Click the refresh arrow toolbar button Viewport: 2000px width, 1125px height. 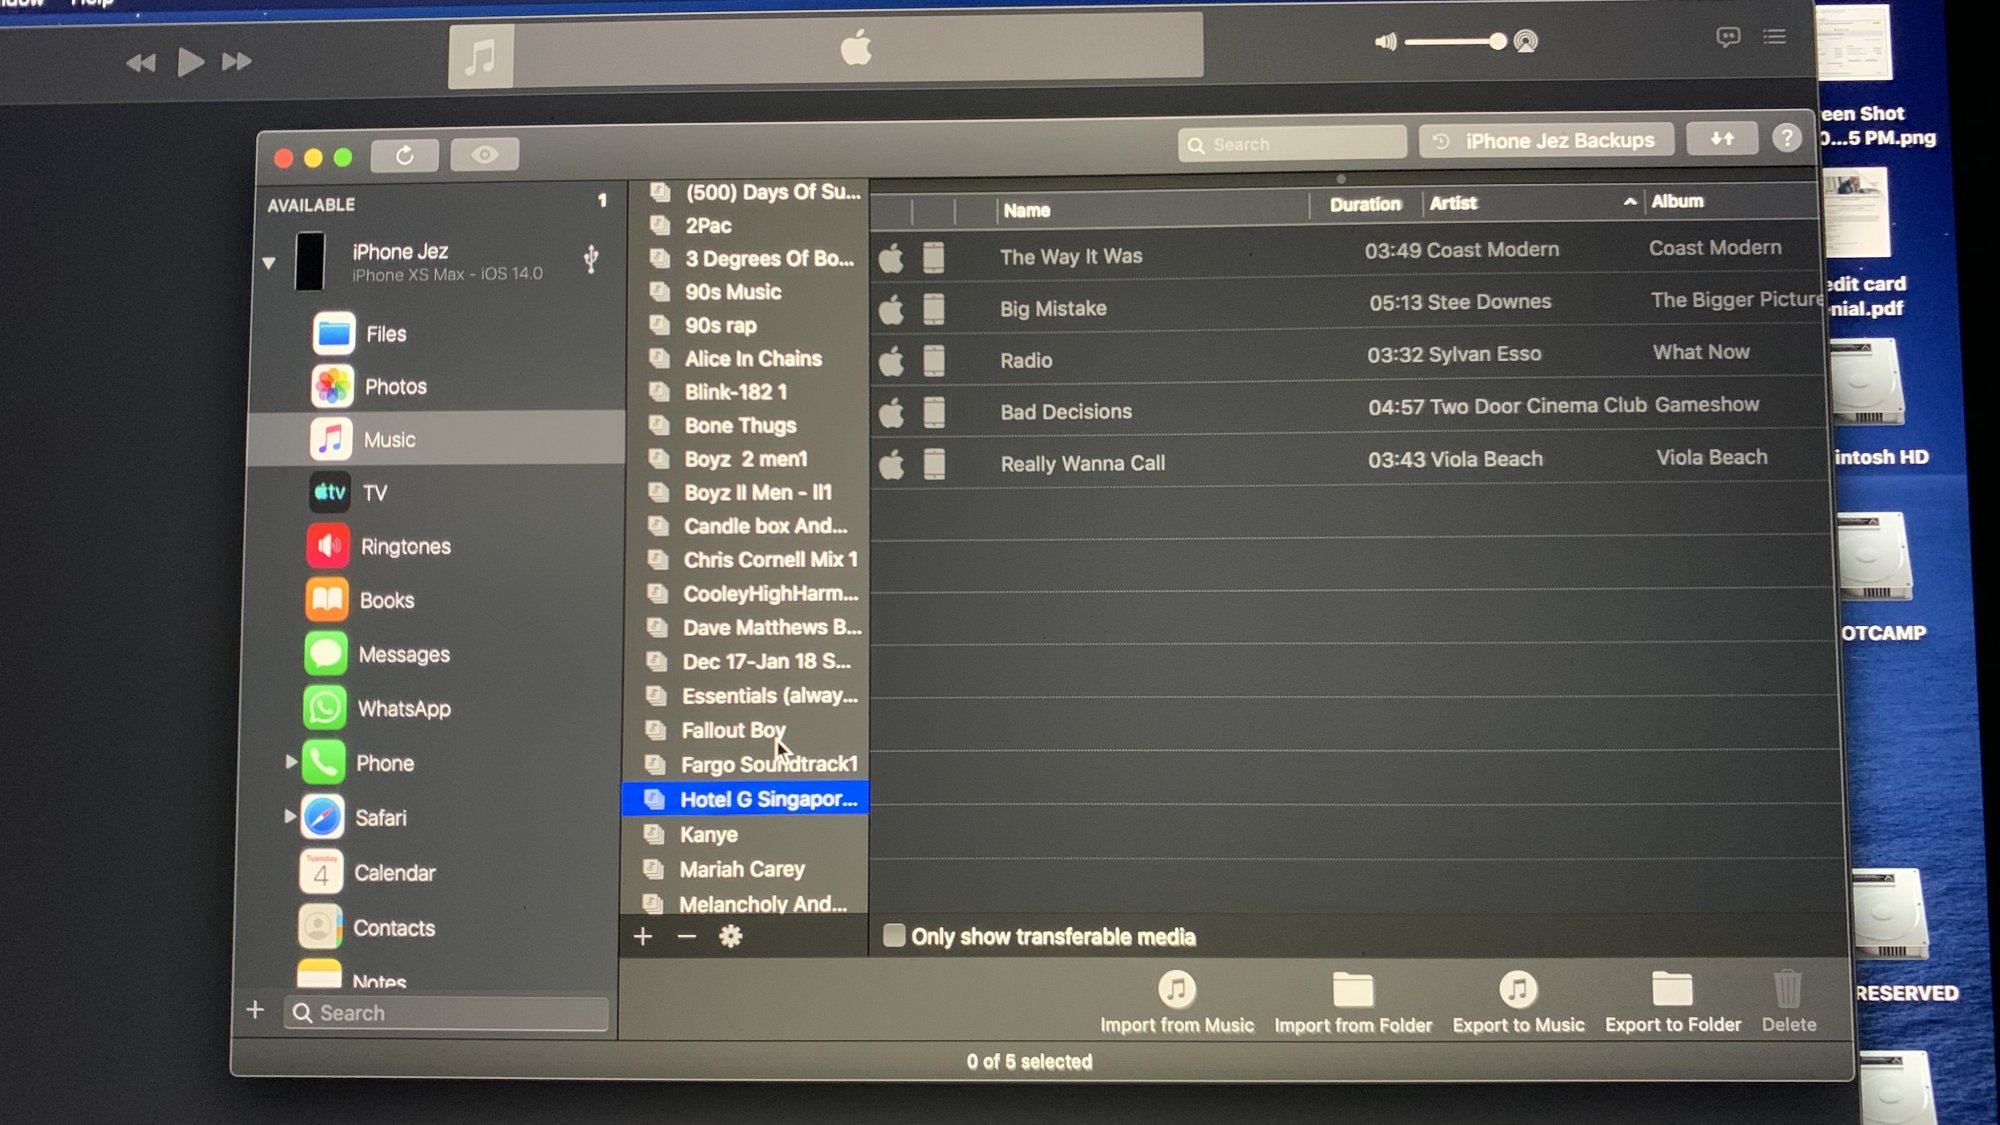click(404, 156)
